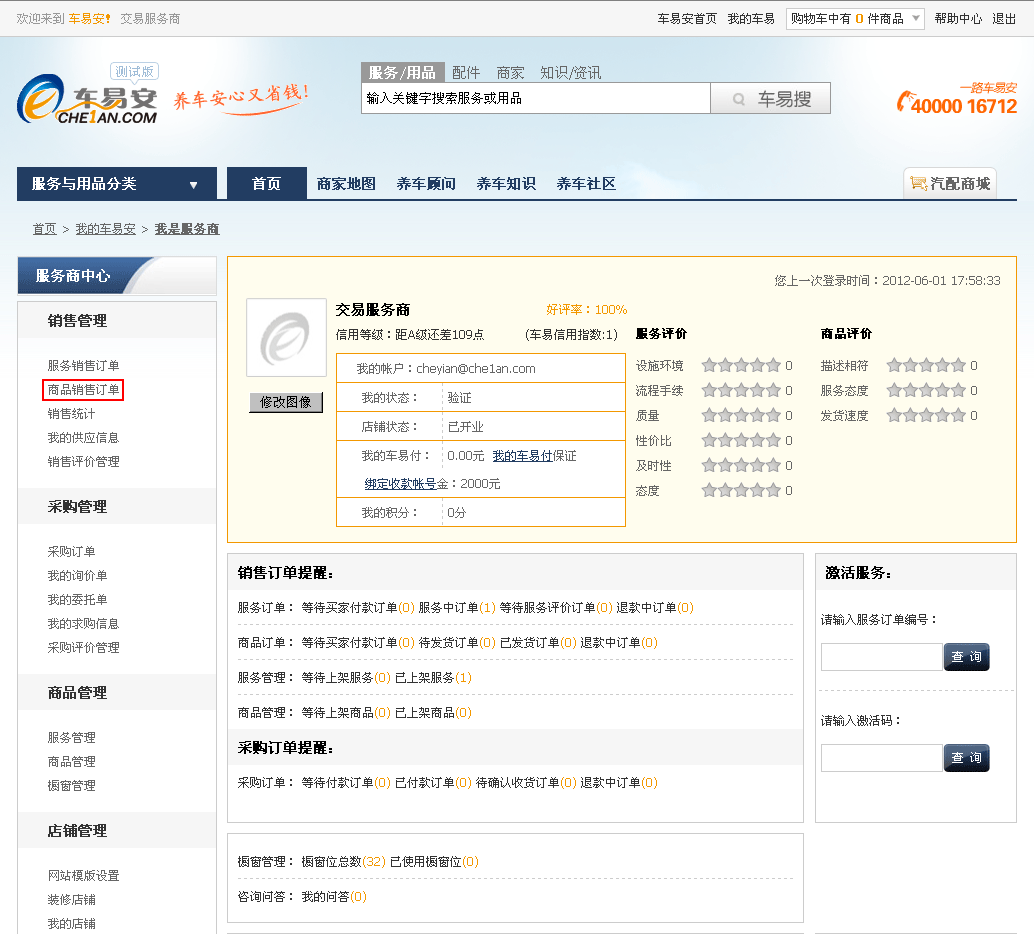This screenshot has height=934, width=1034.
Task: Open 橱窗管理 in the sidebar
Action: [71, 786]
